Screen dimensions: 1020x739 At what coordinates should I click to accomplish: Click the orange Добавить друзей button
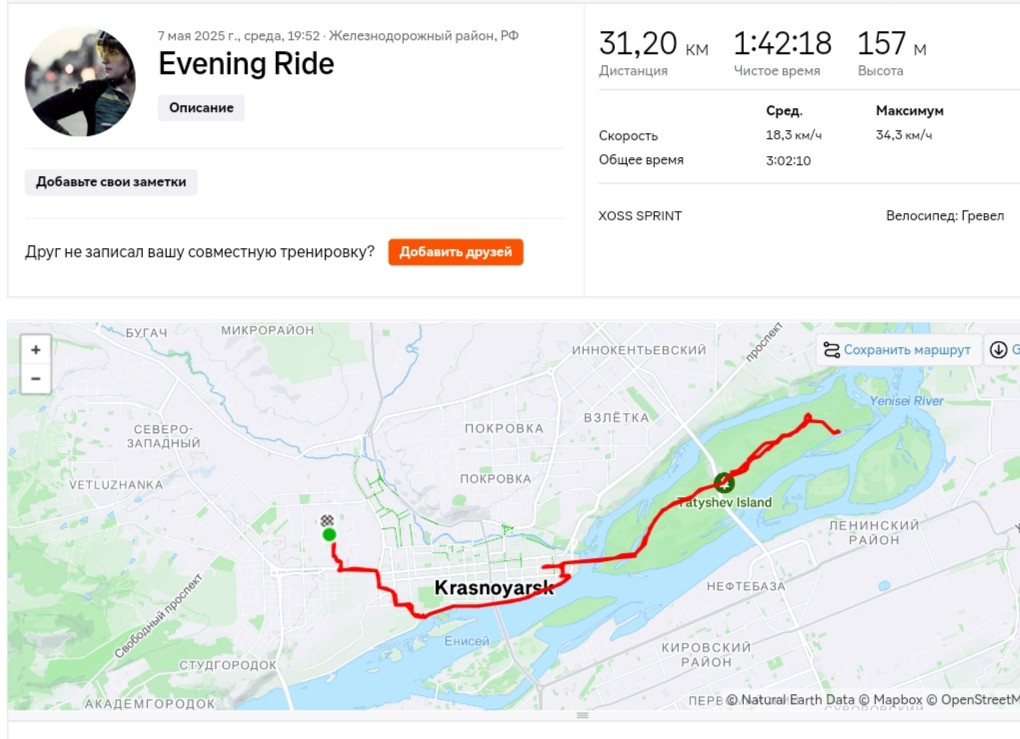click(x=455, y=252)
